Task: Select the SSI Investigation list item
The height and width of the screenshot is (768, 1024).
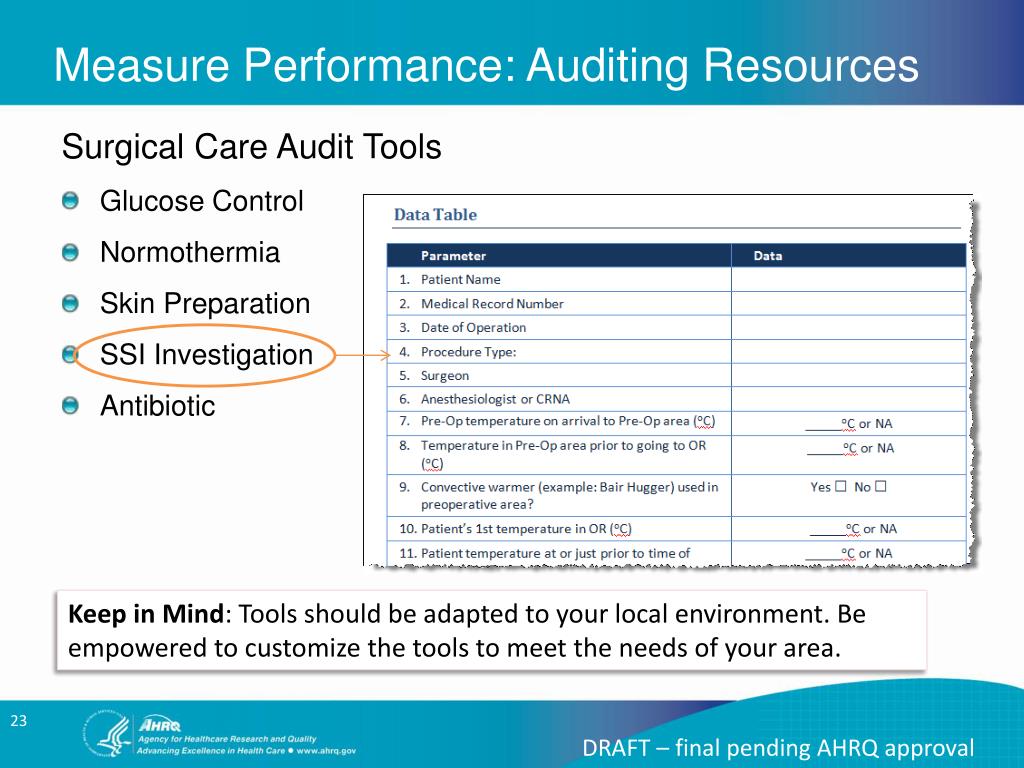Action: pos(206,355)
